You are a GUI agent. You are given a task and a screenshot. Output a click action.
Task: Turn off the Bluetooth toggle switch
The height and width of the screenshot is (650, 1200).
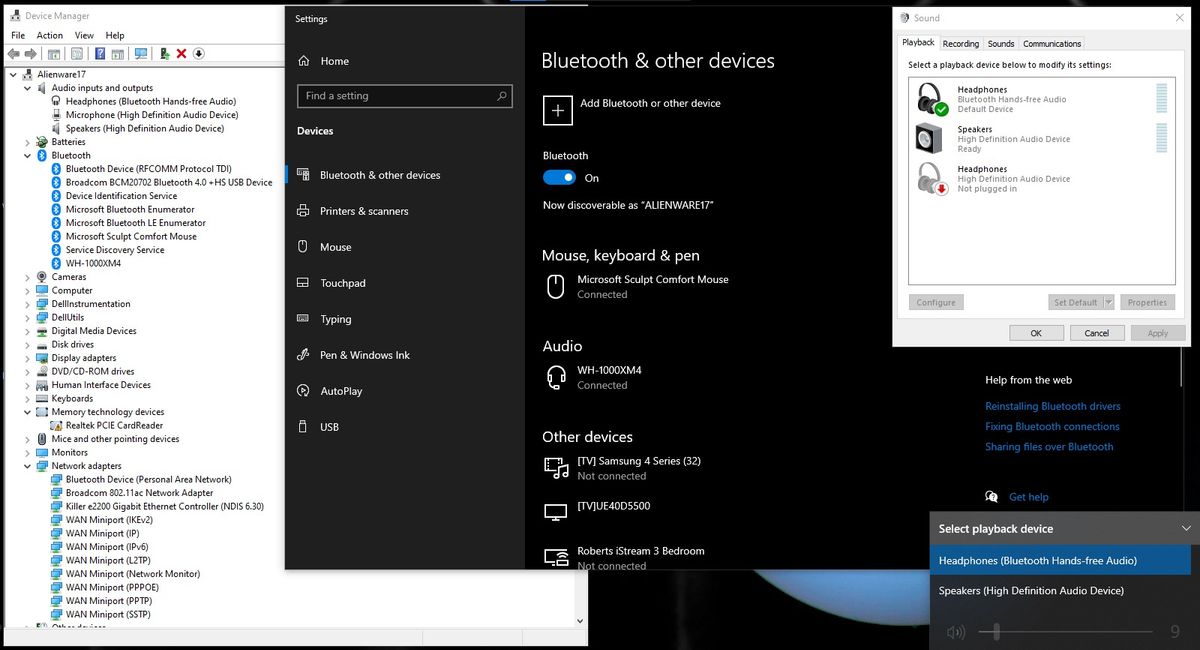[x=559, y=178]
